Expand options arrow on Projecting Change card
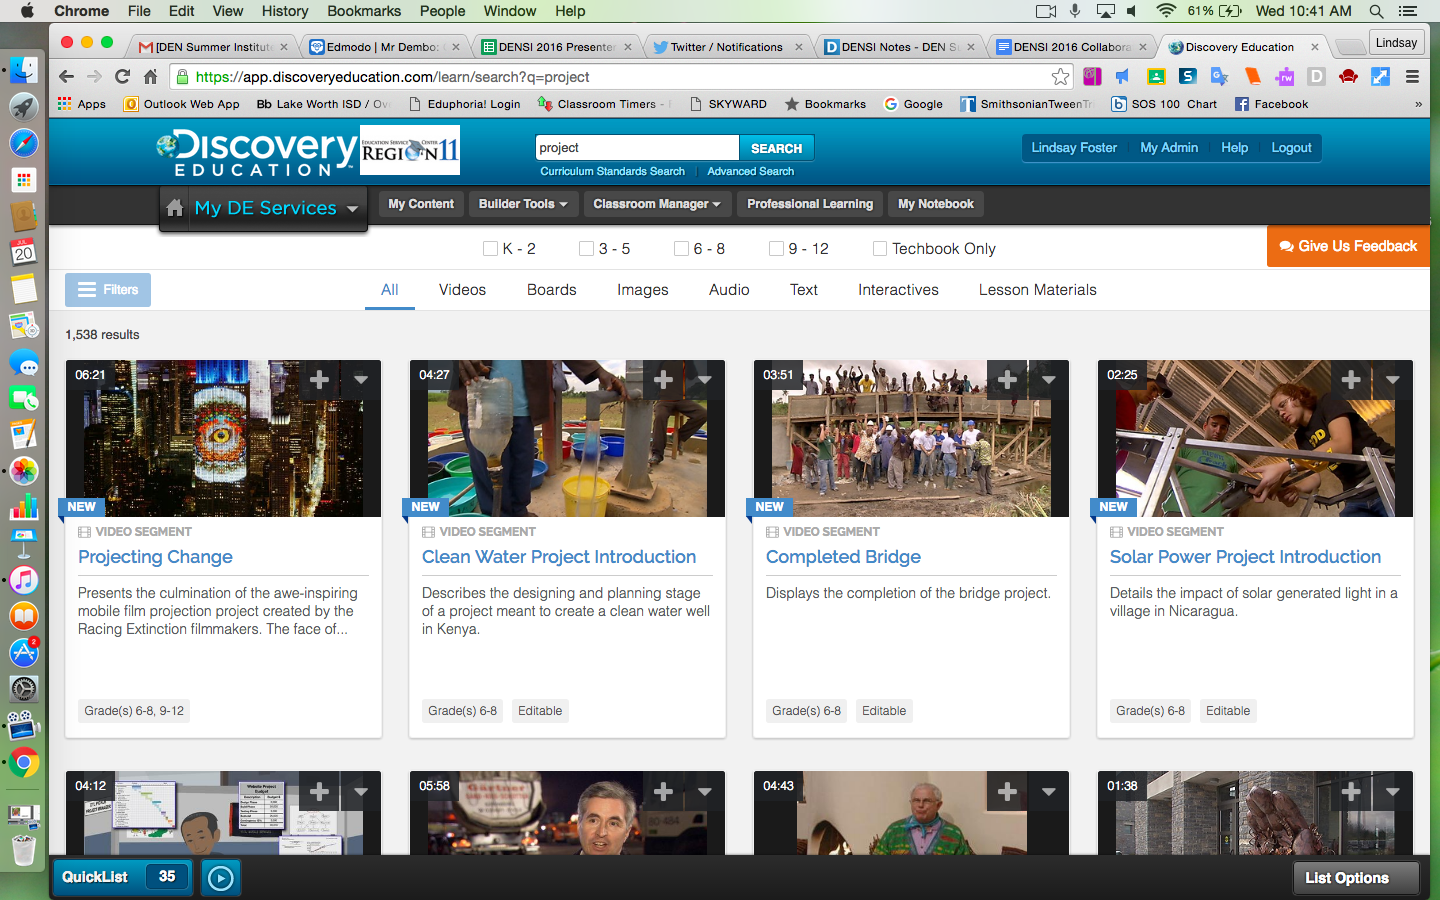1440x900 pixels. pos(361,380)
